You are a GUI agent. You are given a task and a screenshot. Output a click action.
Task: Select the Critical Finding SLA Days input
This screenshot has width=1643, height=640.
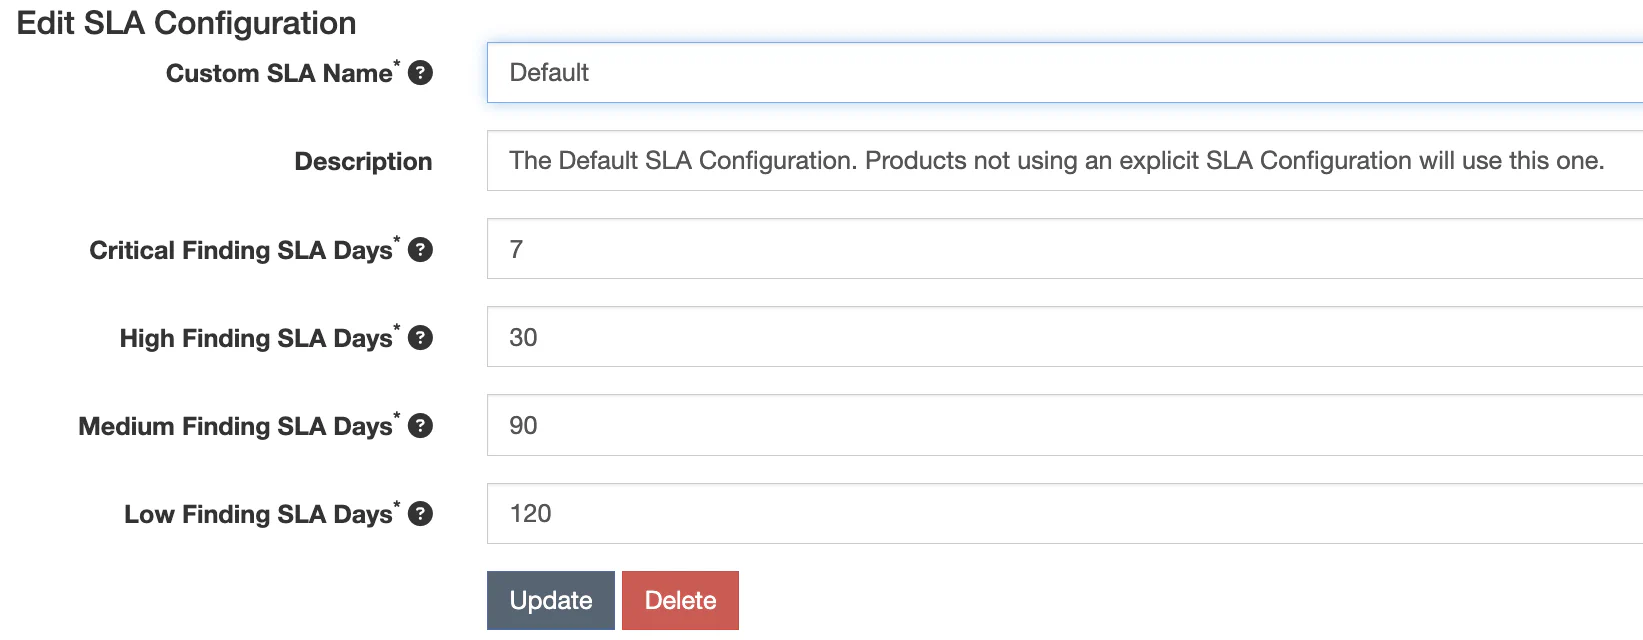click(1065, 249)
